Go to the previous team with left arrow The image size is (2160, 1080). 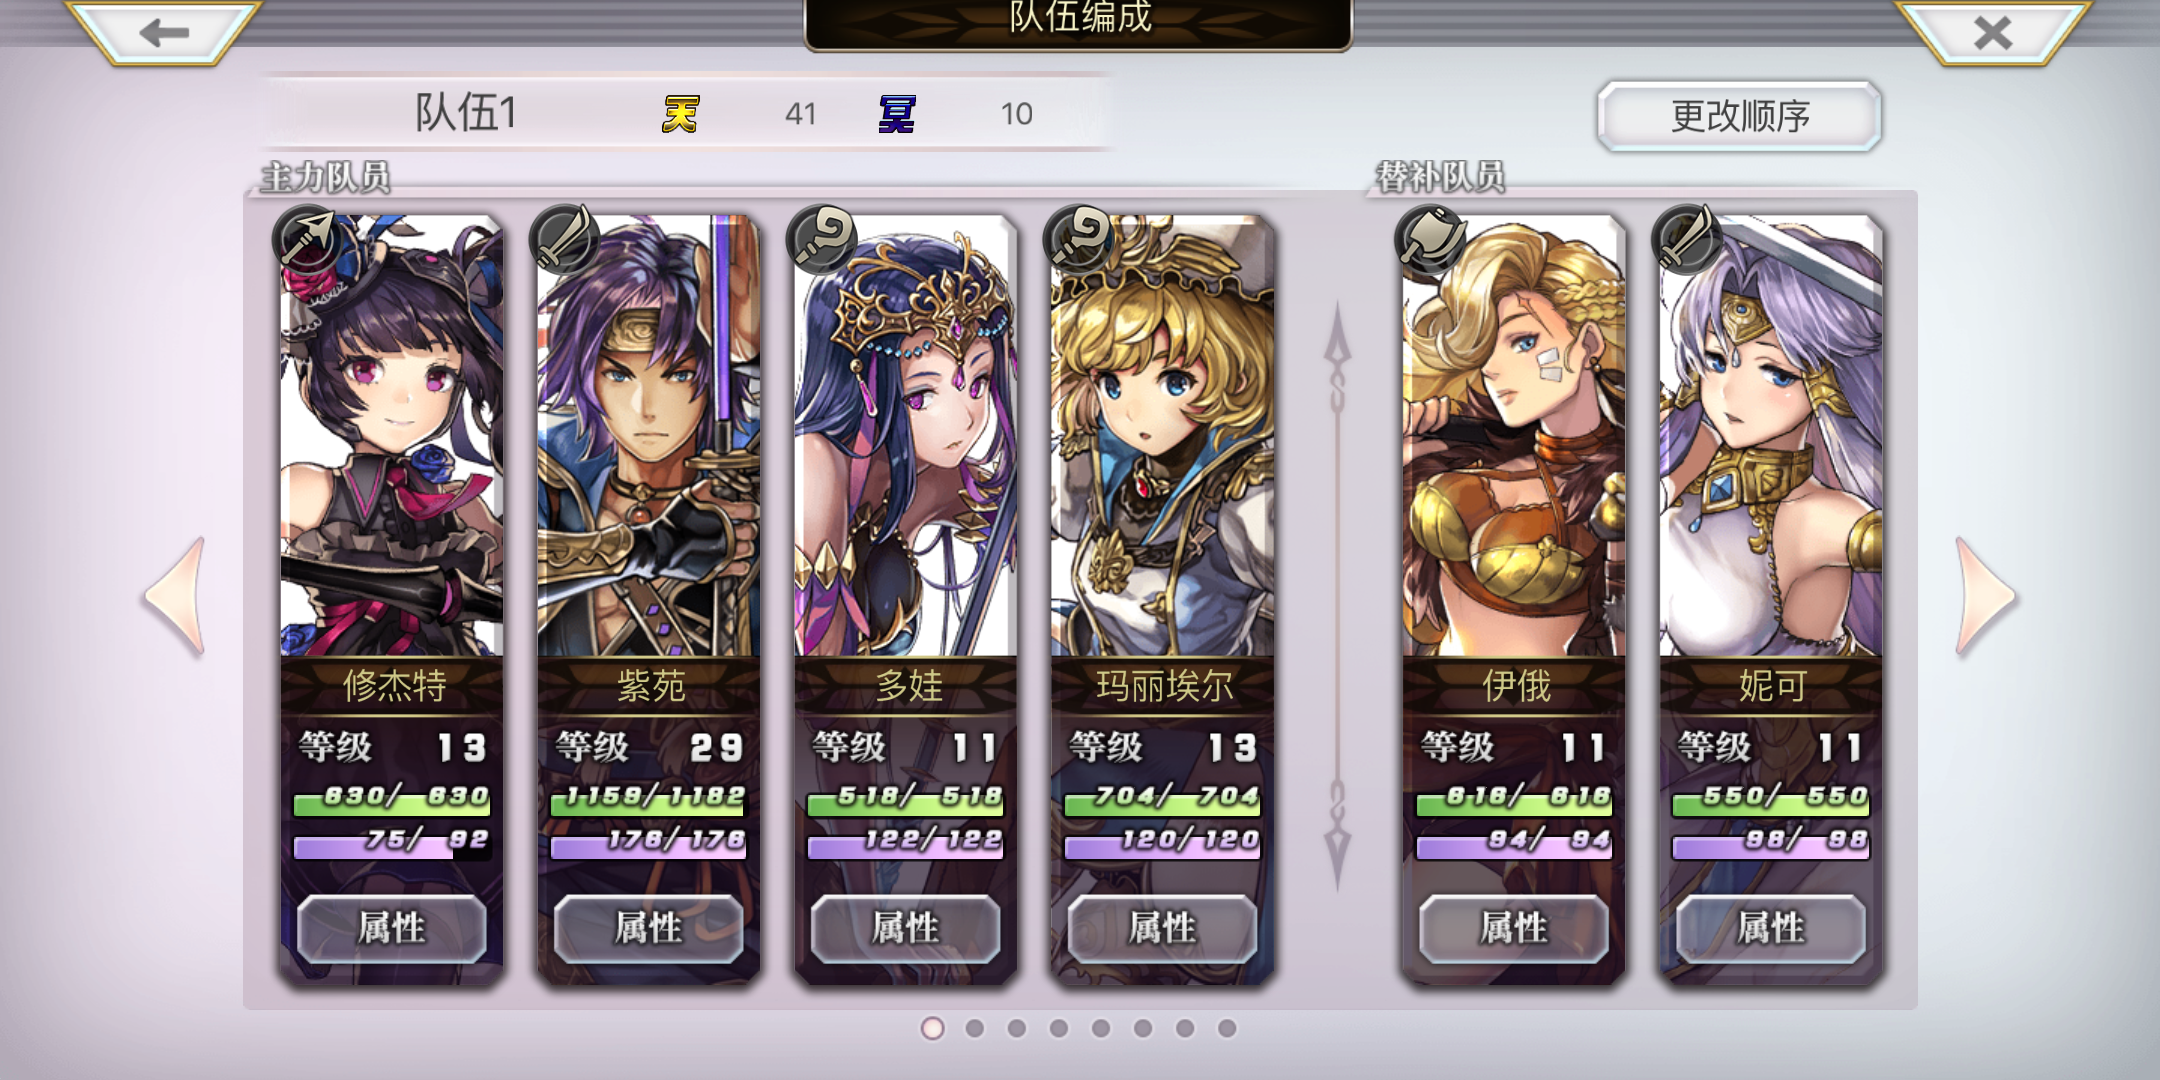[x=176, y=596]
